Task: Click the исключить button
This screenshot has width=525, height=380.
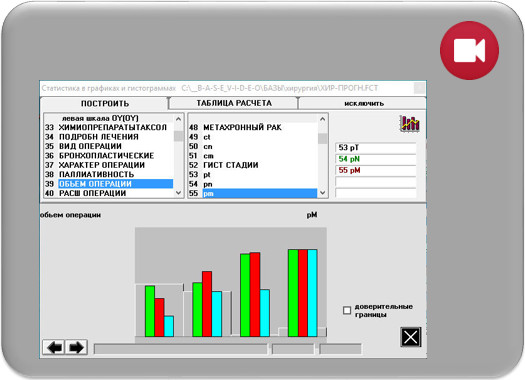Action: (363, 103)
